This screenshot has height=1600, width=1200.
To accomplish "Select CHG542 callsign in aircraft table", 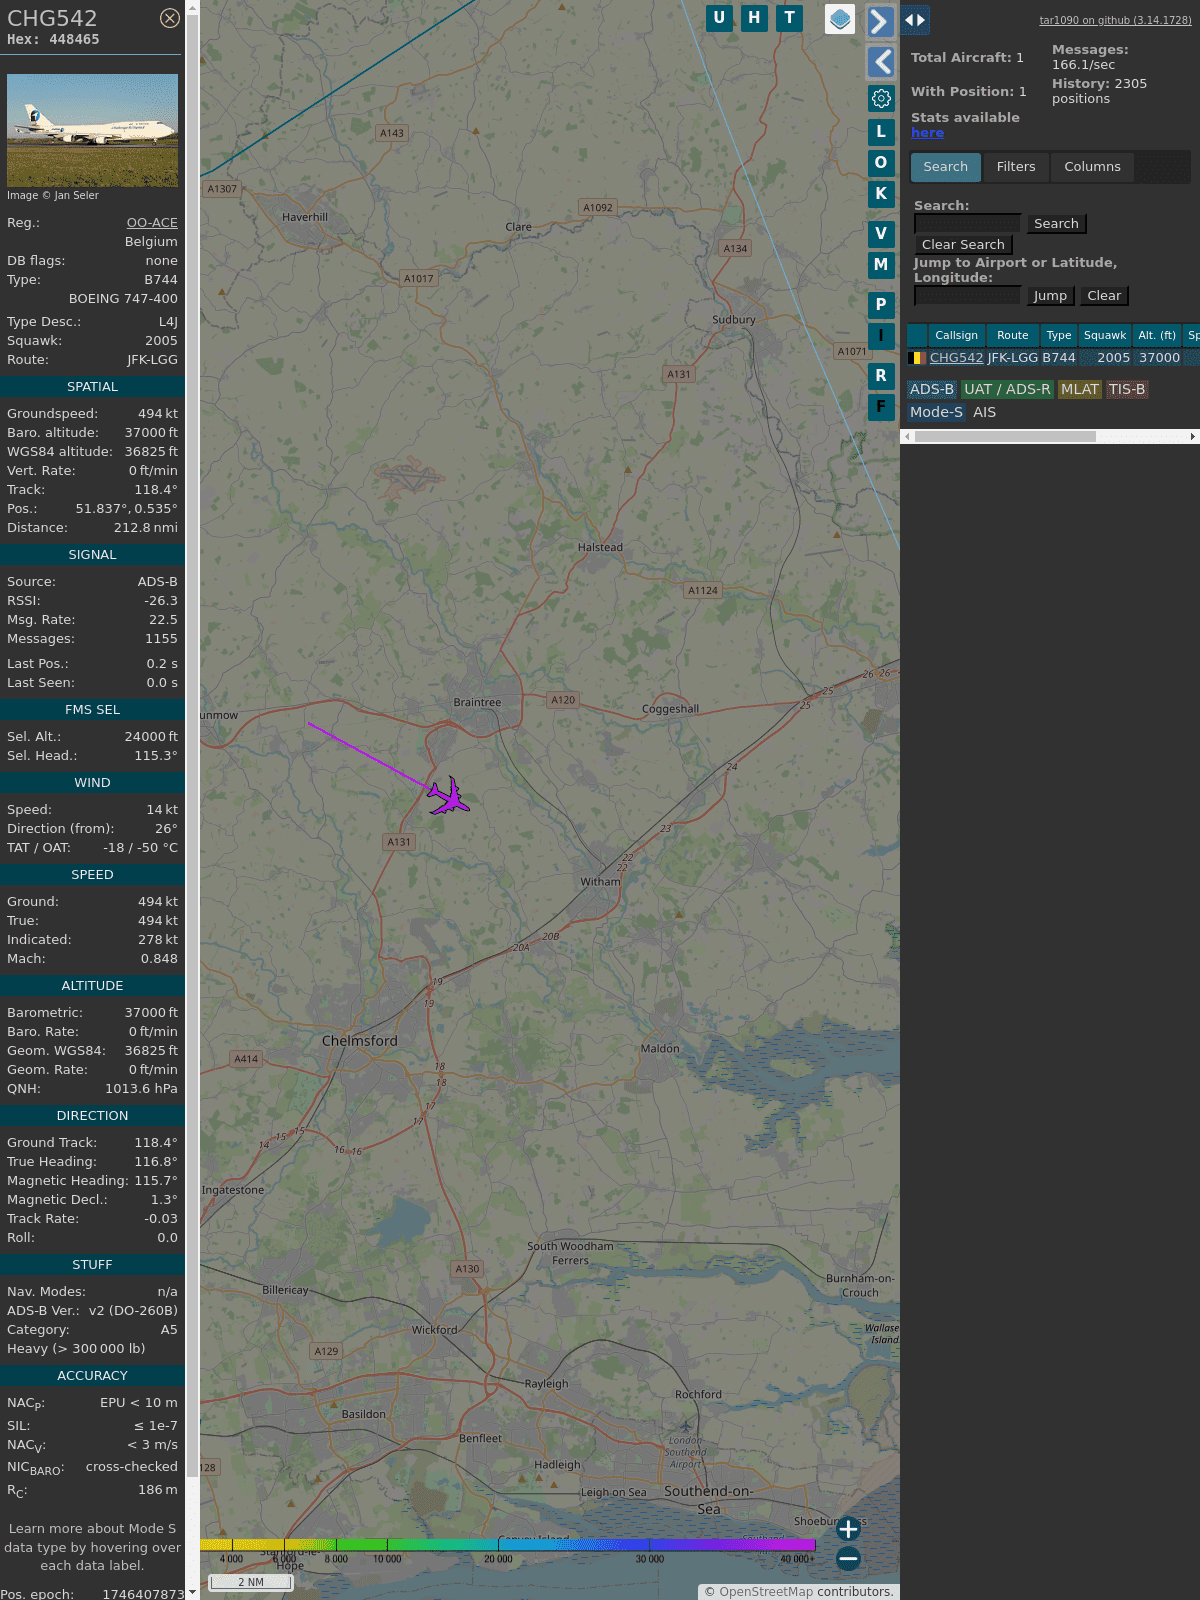I will coord(957,358).
